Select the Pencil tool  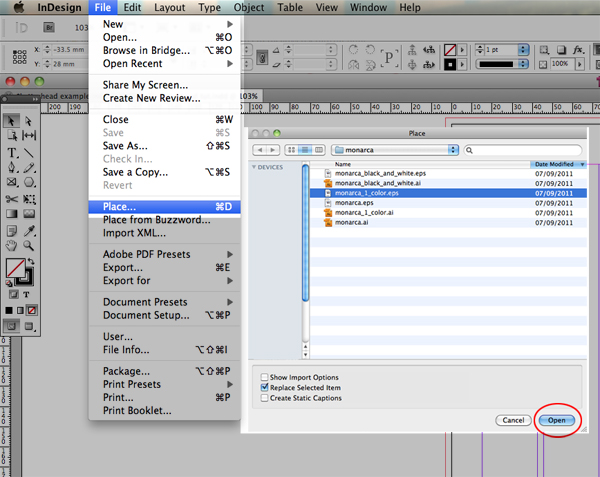(29, 168)
